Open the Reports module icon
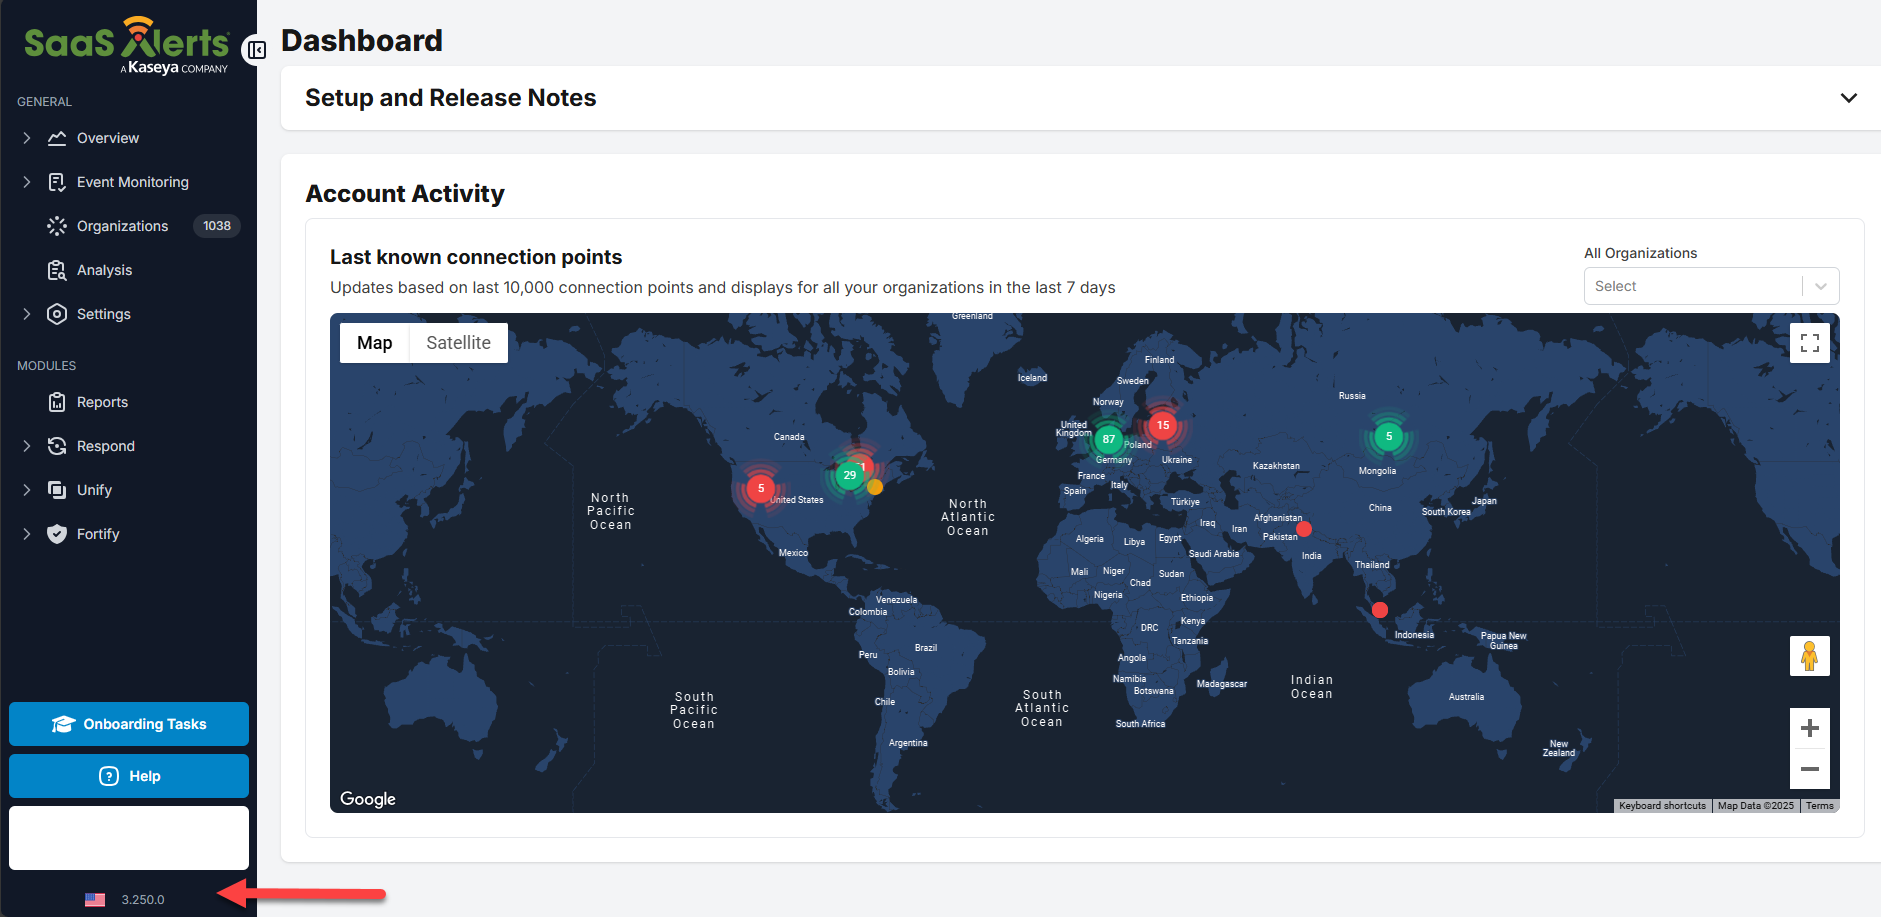Image resolution: width=1881 pixels, height=917 pixels. pyautogui.click(x=57, y=402)
